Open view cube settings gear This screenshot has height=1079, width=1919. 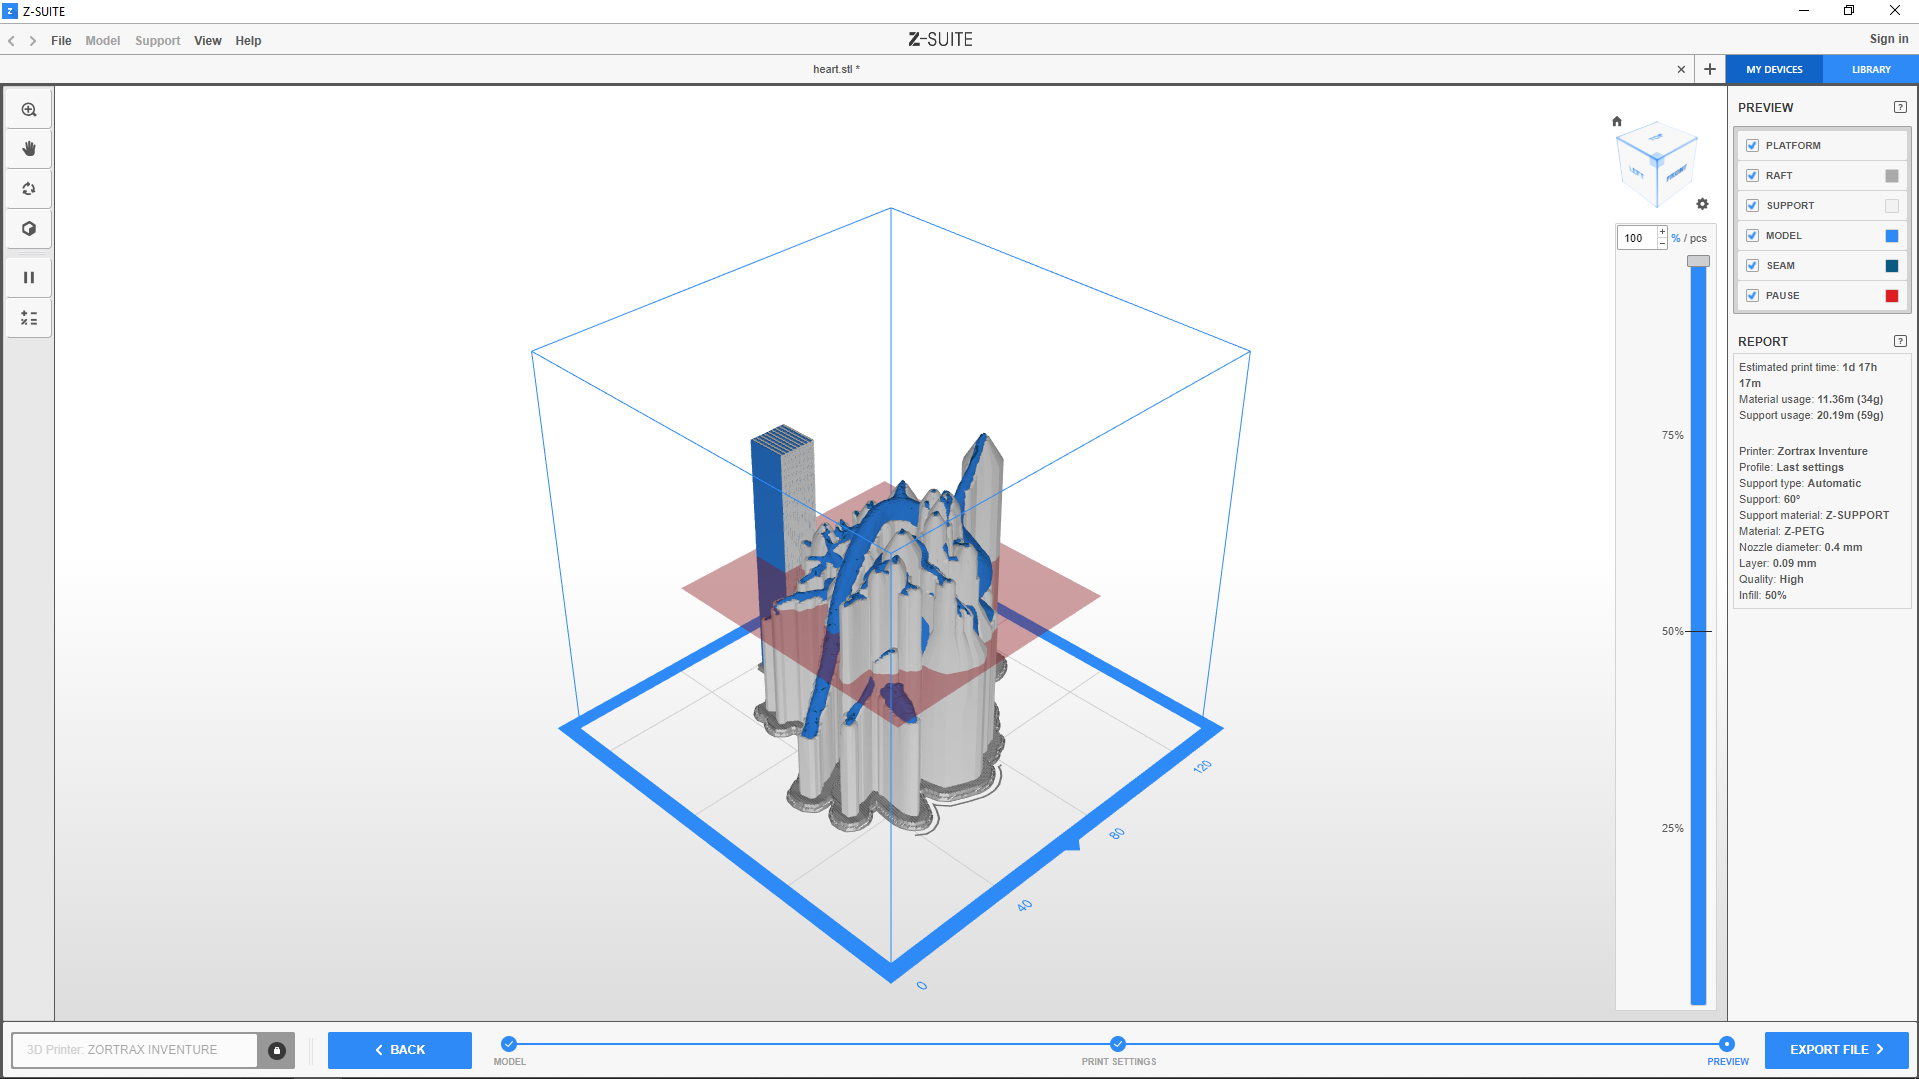(x=1702, y=204)
